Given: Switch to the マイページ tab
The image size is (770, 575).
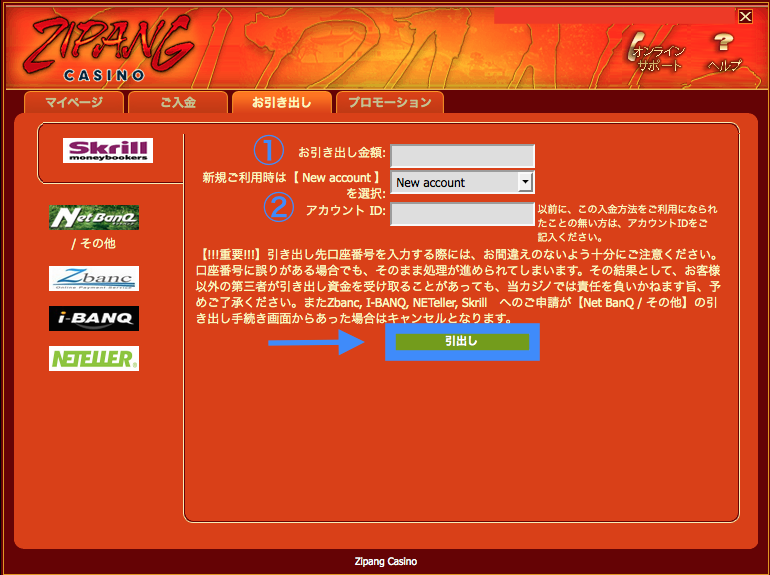Looking at the screenshot, I should click(x=74, y=102).
